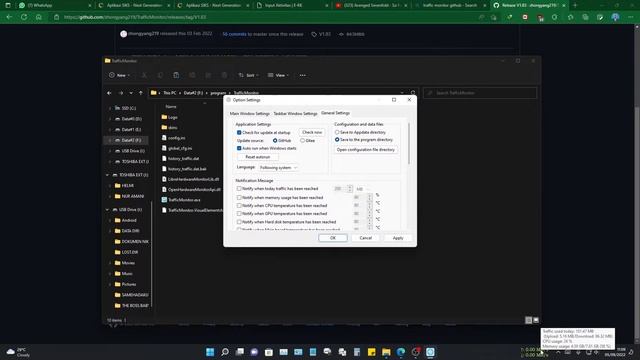Click the Reset autorun button

click(258, 157)
